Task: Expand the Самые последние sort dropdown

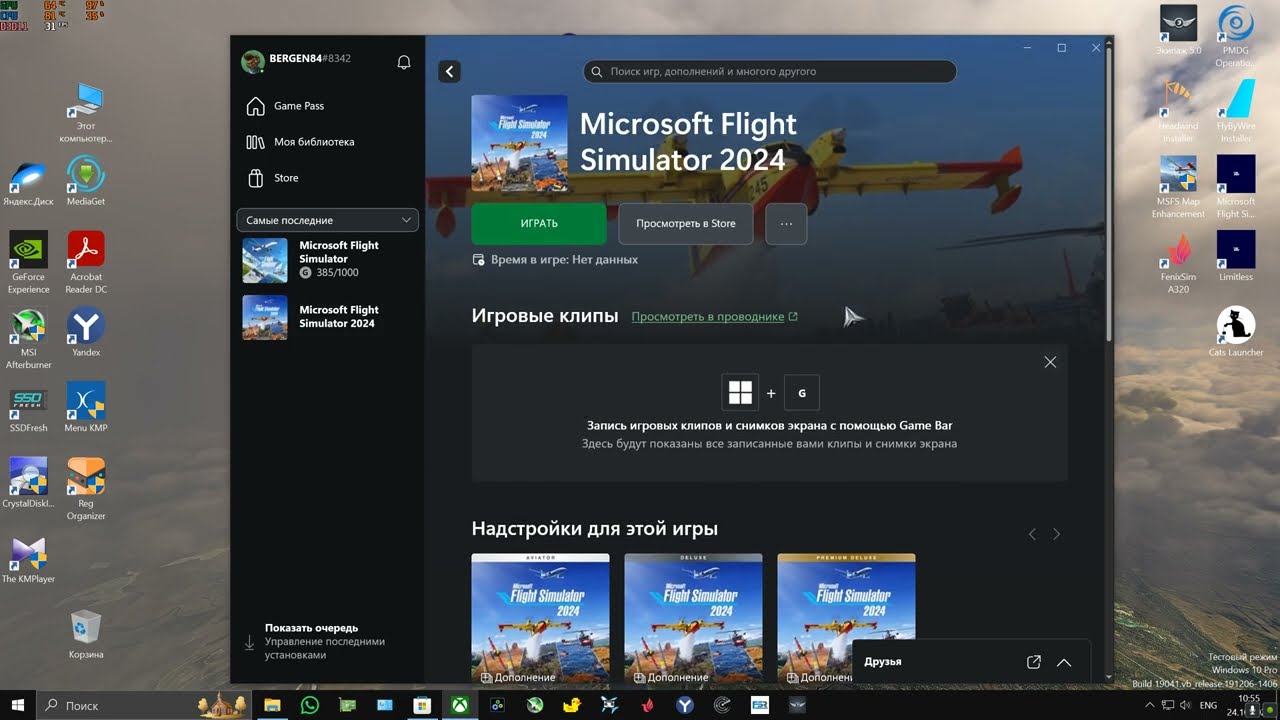Action: click(328, 220)
